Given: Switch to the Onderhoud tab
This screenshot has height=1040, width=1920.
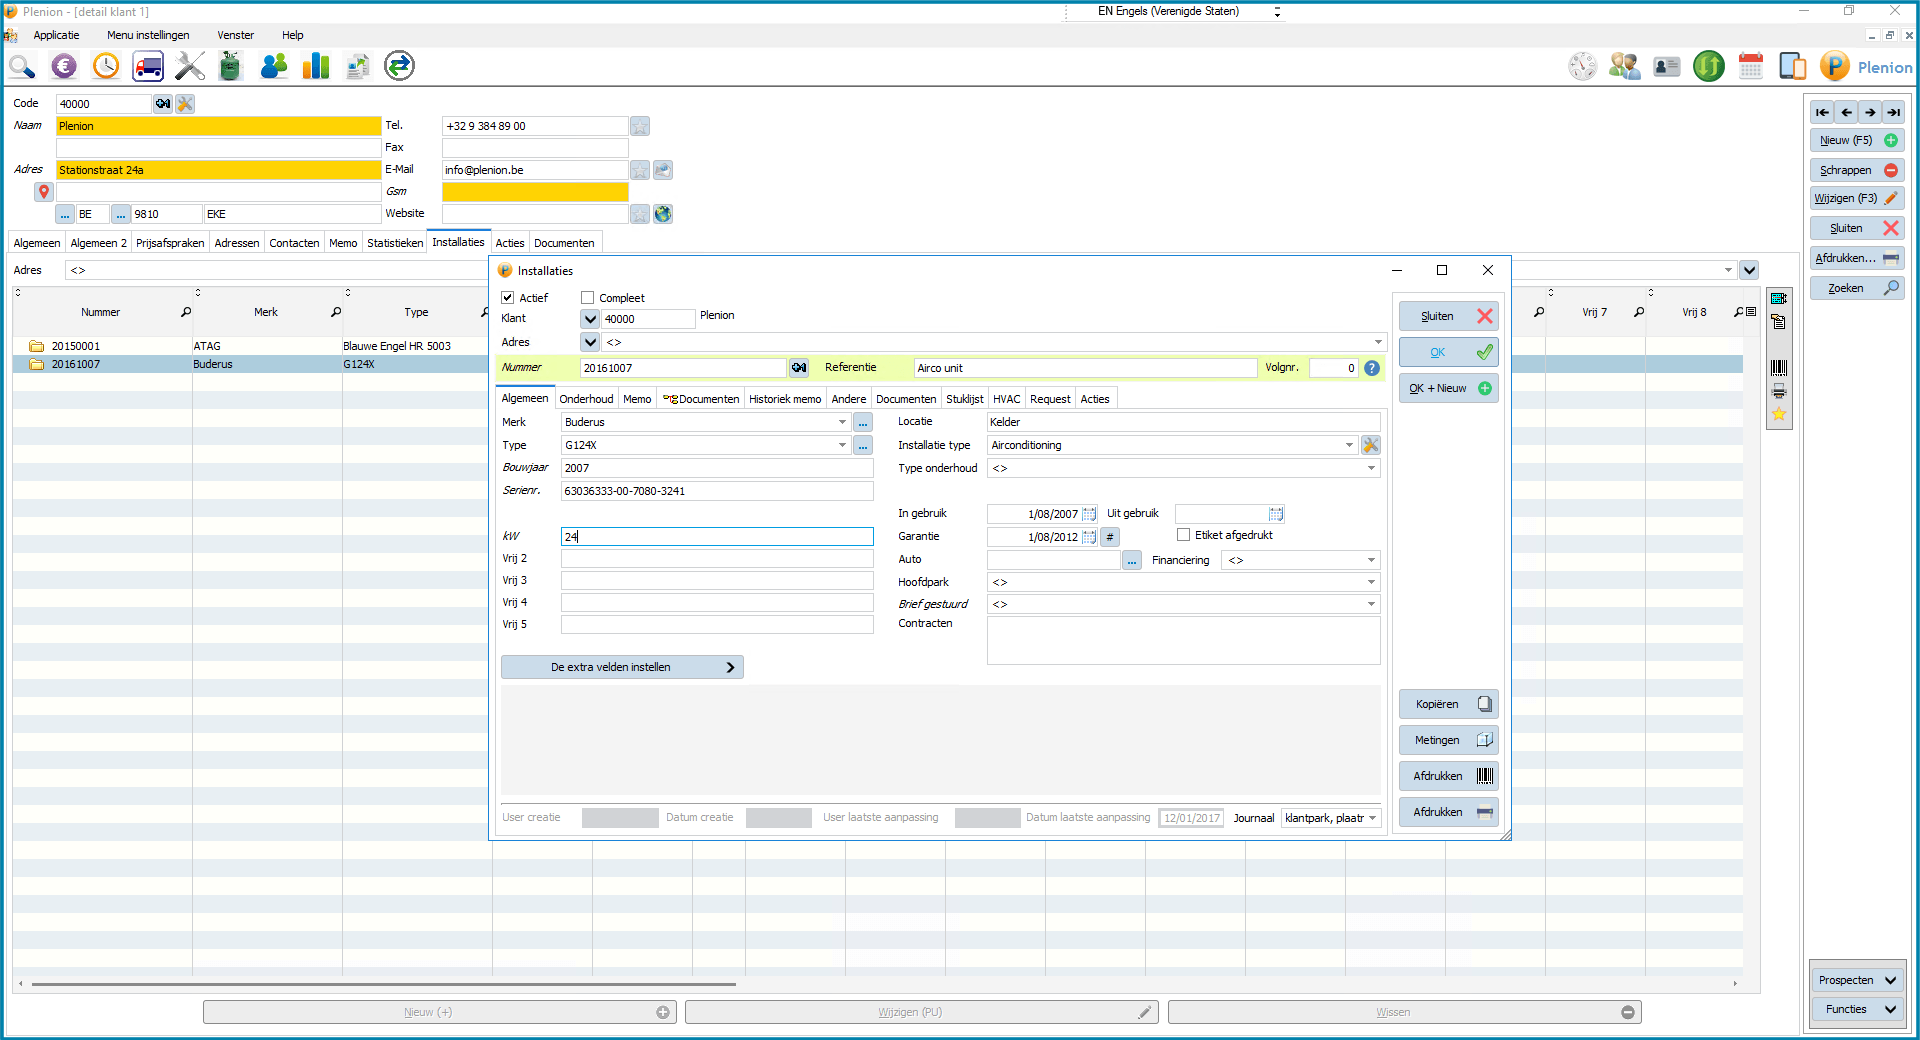Looking at the screenshot, I should click(x=586, y=399).
